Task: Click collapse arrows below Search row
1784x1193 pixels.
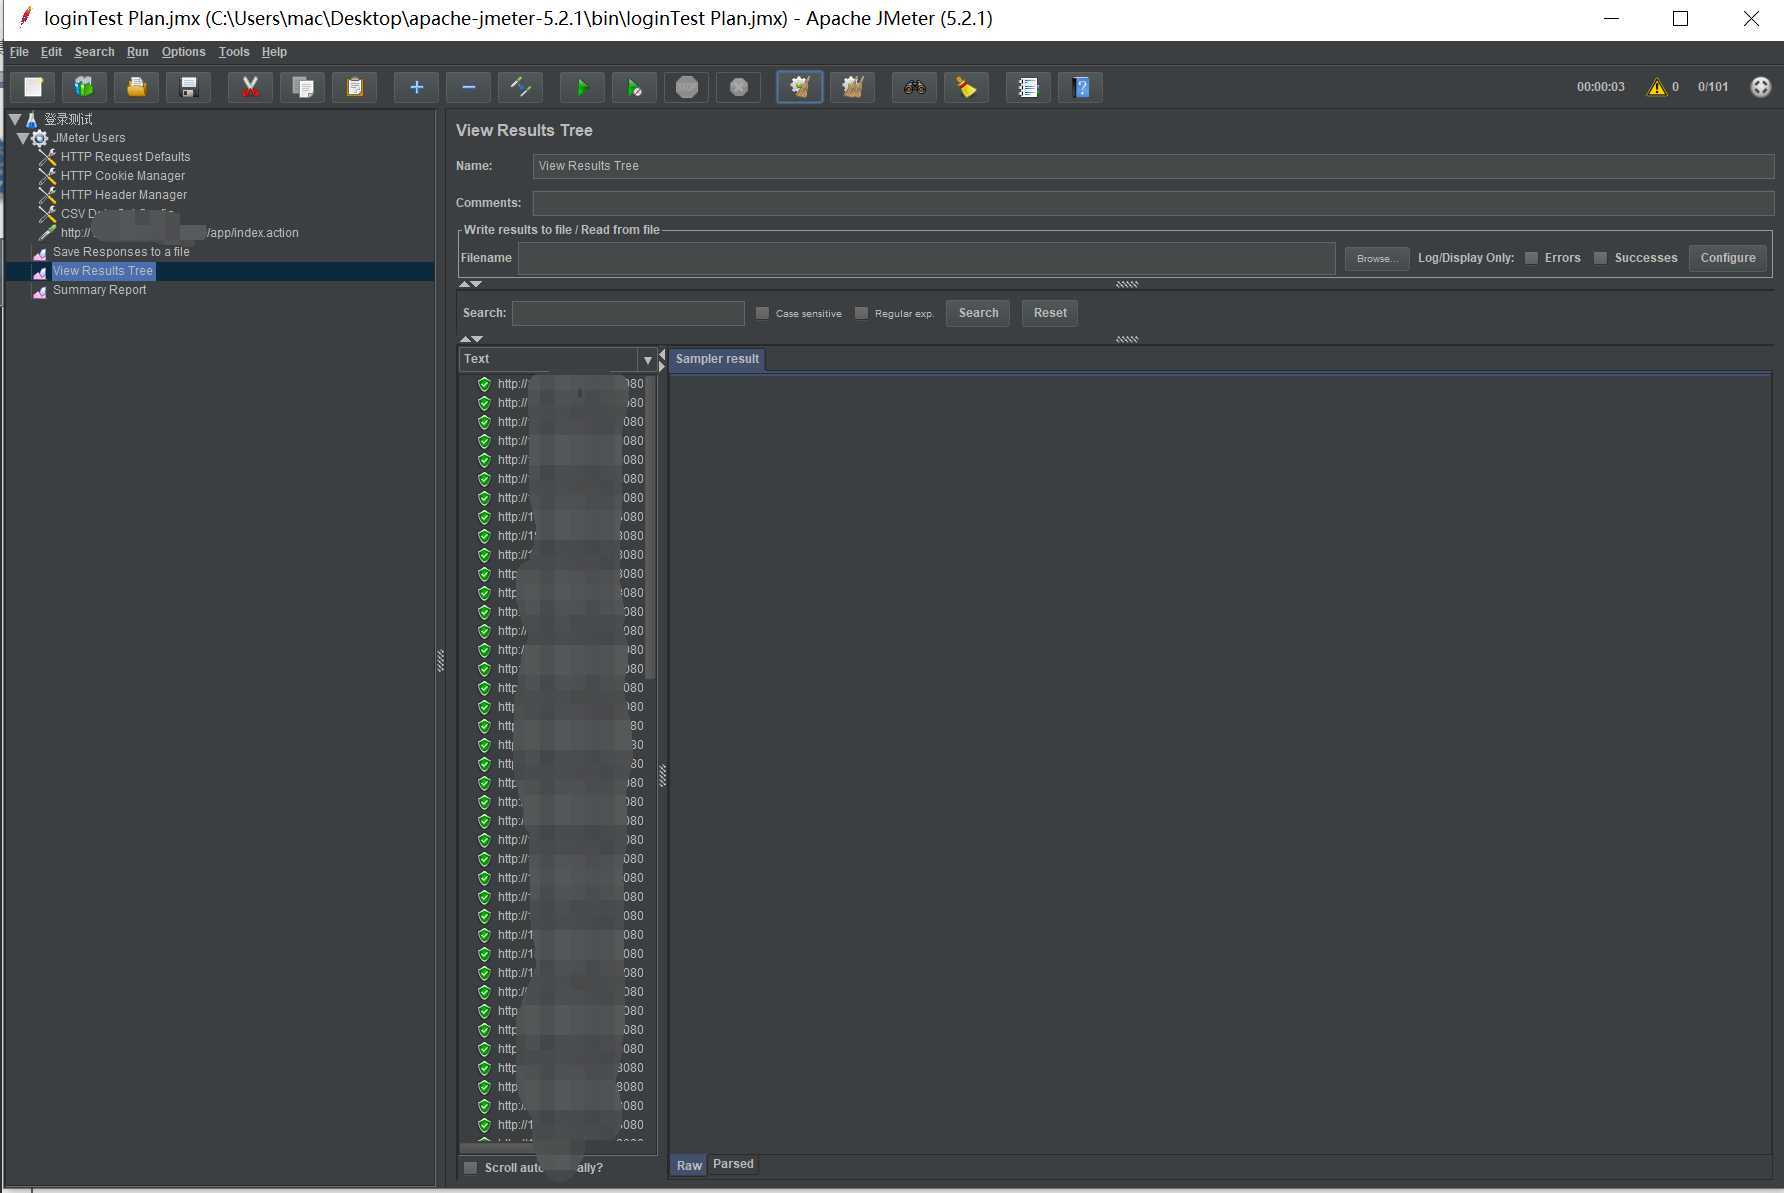Action: 470,340
